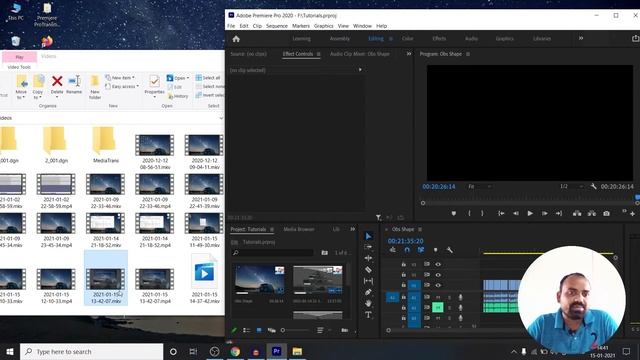The height and width of the screenshot is (360, 640).
Task: Click Mark In button
Action: click(469, 213)
